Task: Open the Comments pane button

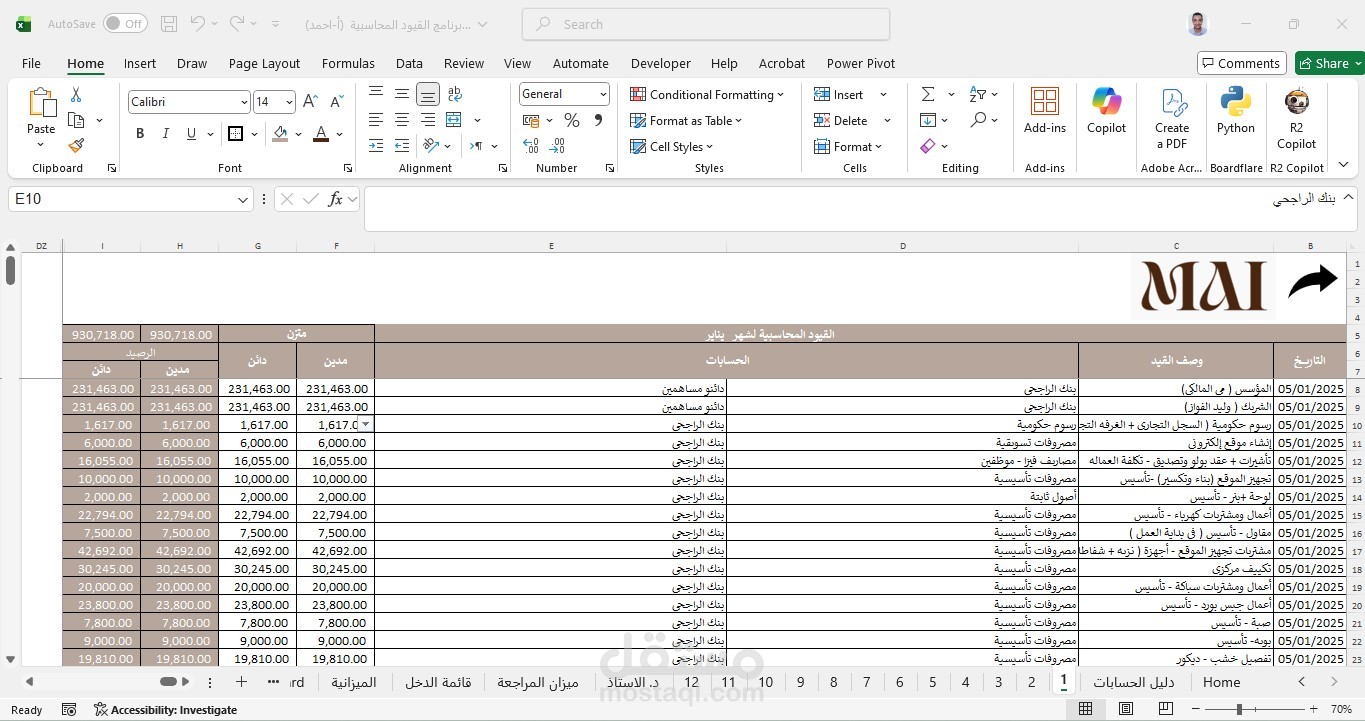Action: coord(1241,63)
